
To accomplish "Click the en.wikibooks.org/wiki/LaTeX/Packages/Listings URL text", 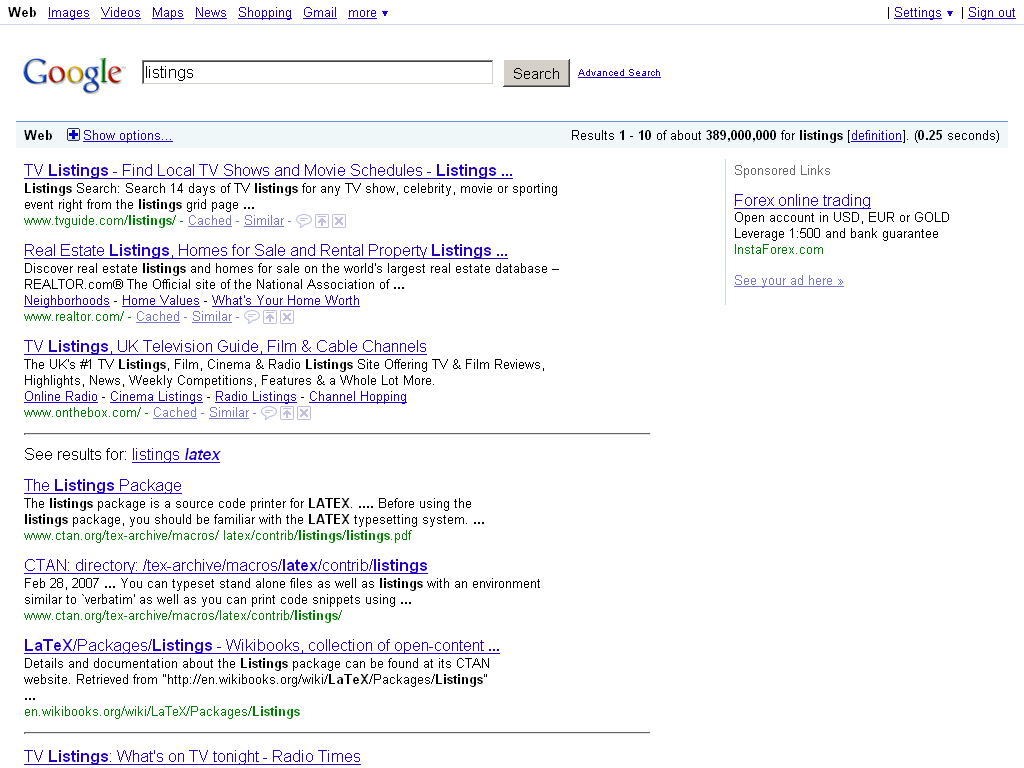I will pyautogui.click(x=162, y=712).
